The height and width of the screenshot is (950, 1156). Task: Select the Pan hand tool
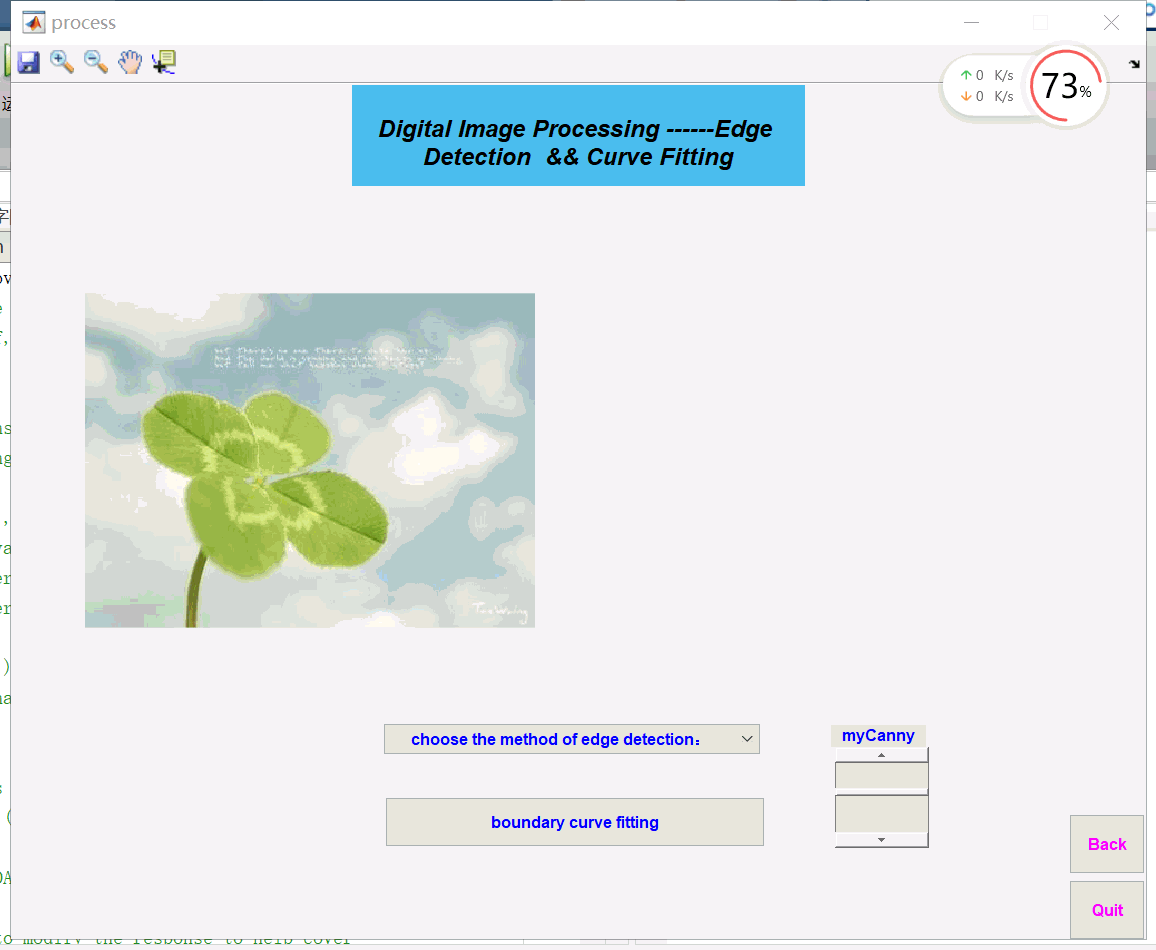coord(130,63)
